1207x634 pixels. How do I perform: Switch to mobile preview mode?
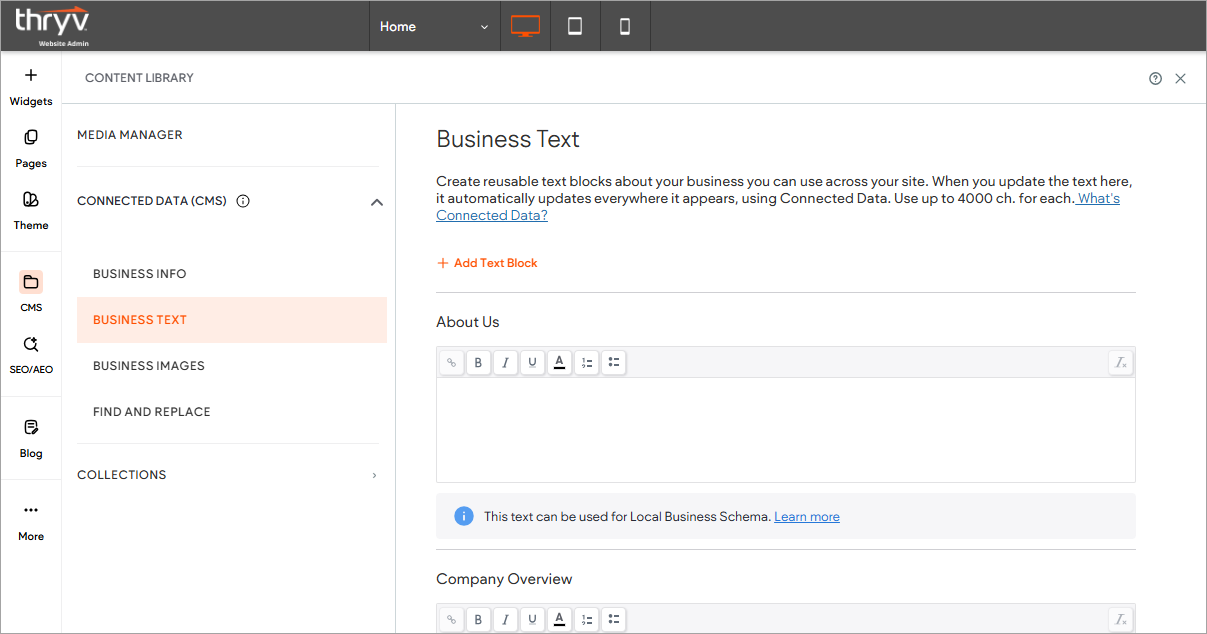tap(625, 26)
